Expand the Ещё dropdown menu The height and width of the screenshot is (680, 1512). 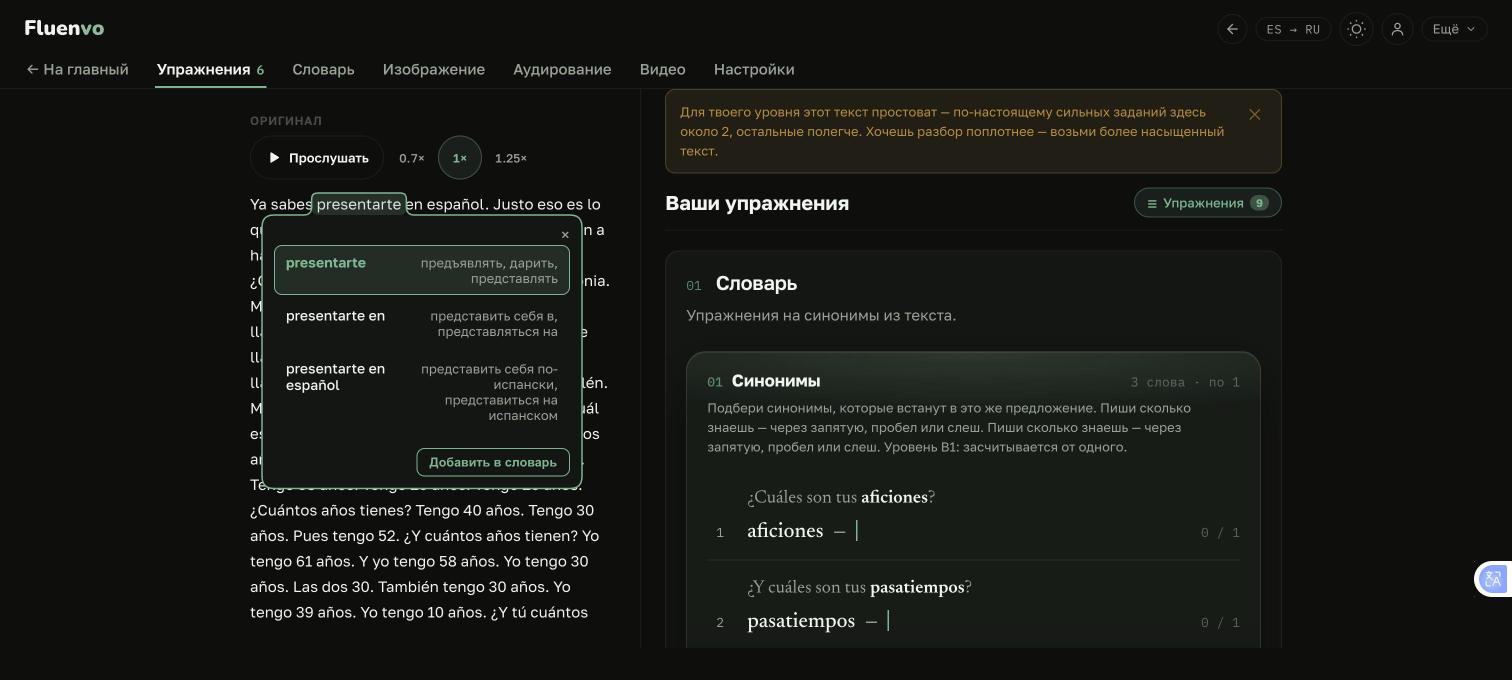point(1453,29)
